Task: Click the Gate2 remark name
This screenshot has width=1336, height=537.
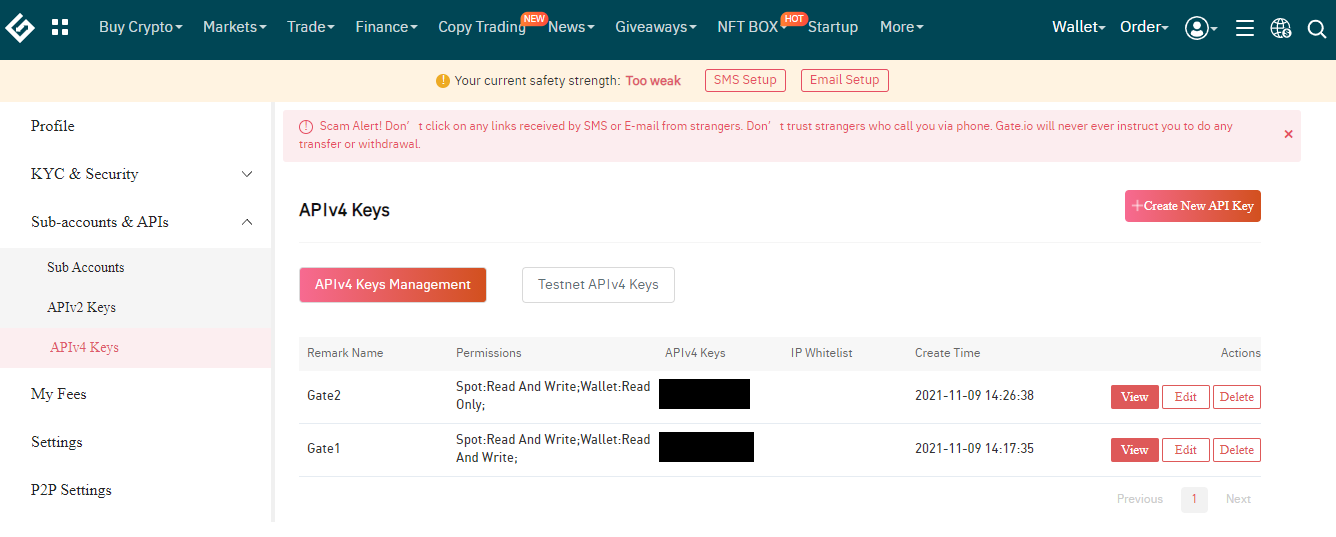Action: coord(324,396)
